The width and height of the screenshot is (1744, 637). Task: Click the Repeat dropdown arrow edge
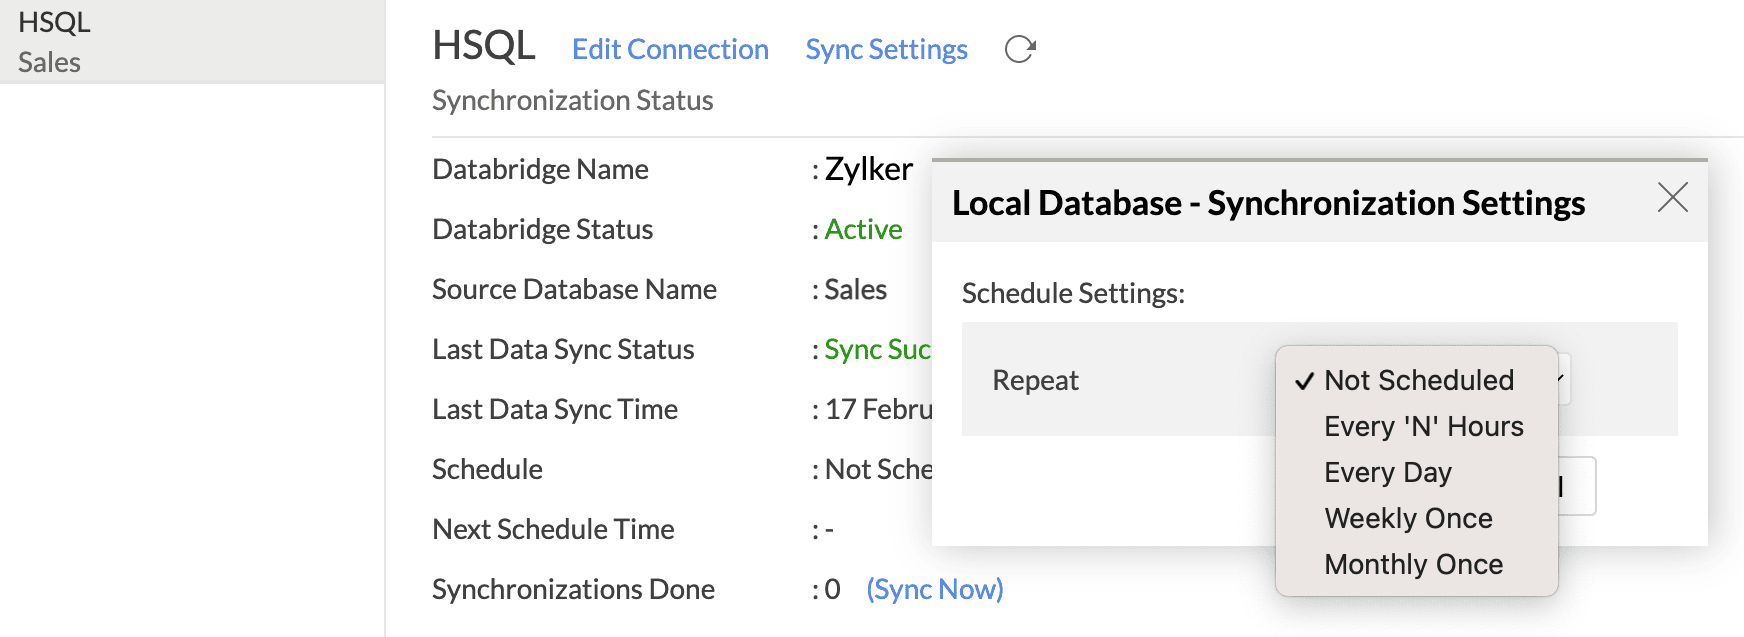[x=1564, y=379]
